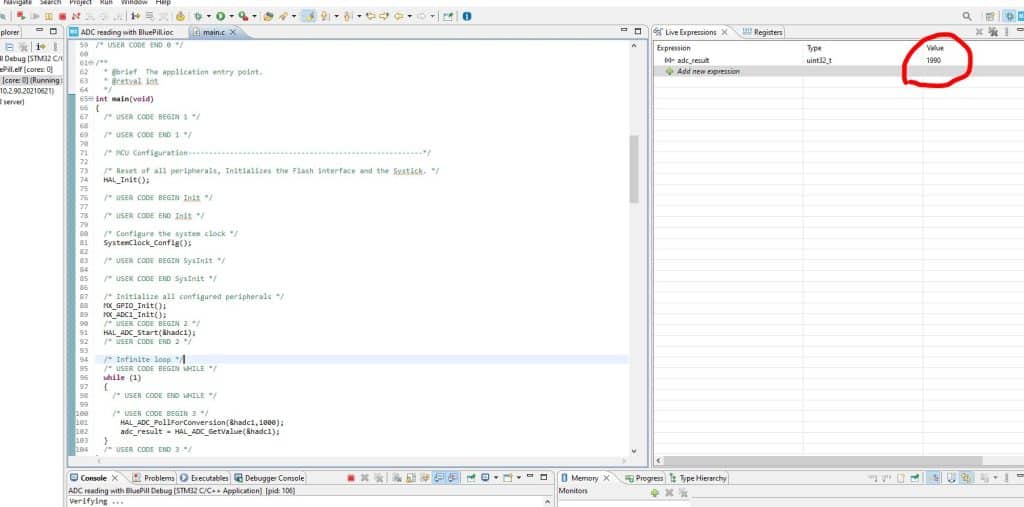Viewport: 1024px width, 507px height.
Task: Click the green Add Memory Monitor plus icon
Action: [x=654, y=493]
